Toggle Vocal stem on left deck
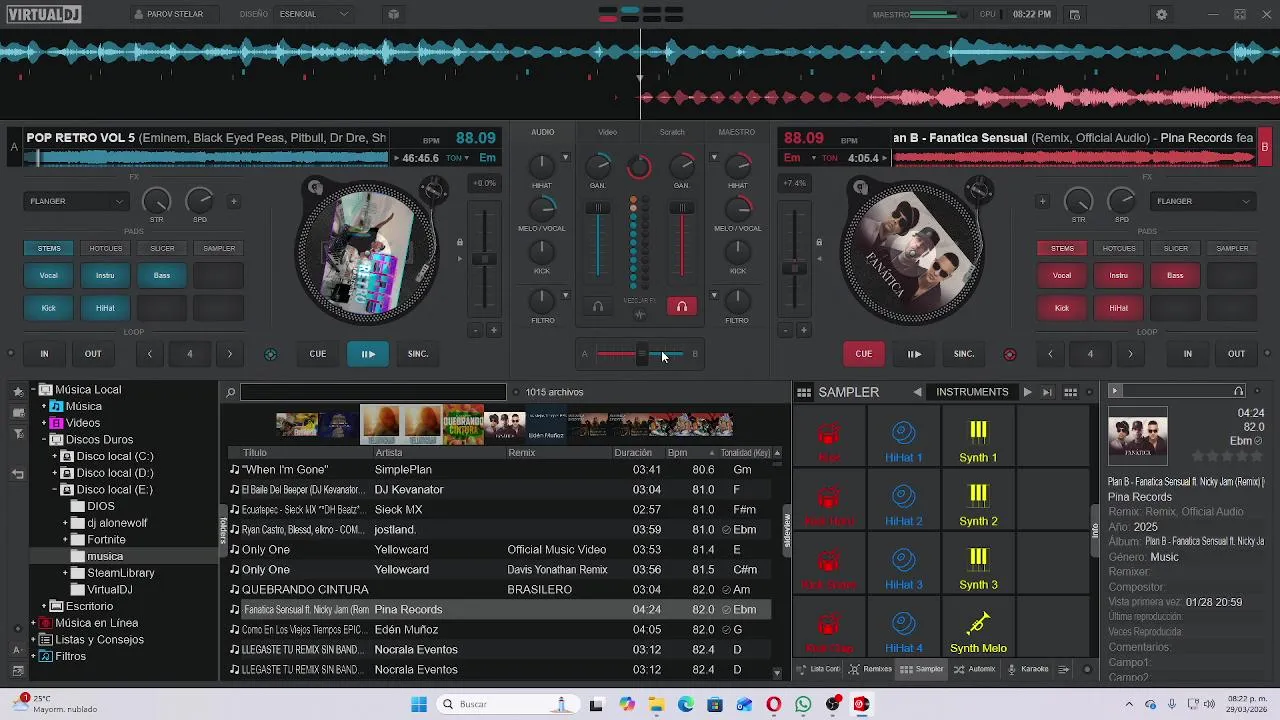 48,275
